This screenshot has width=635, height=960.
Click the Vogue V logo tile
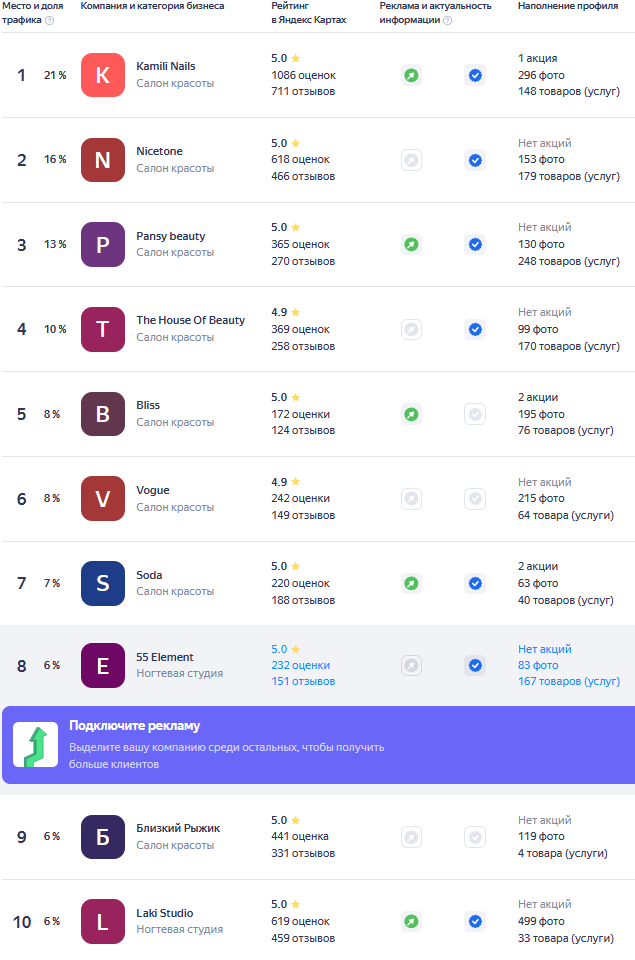click(x=103, y=498)
